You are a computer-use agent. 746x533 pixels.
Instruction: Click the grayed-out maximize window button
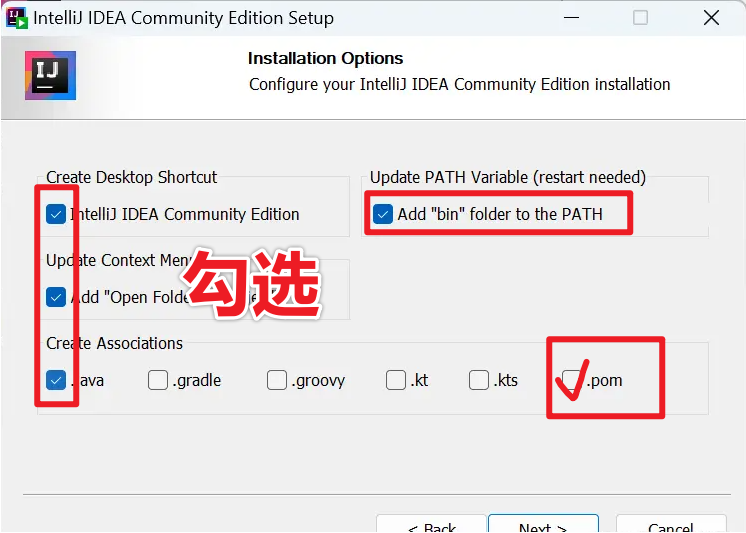640,18
